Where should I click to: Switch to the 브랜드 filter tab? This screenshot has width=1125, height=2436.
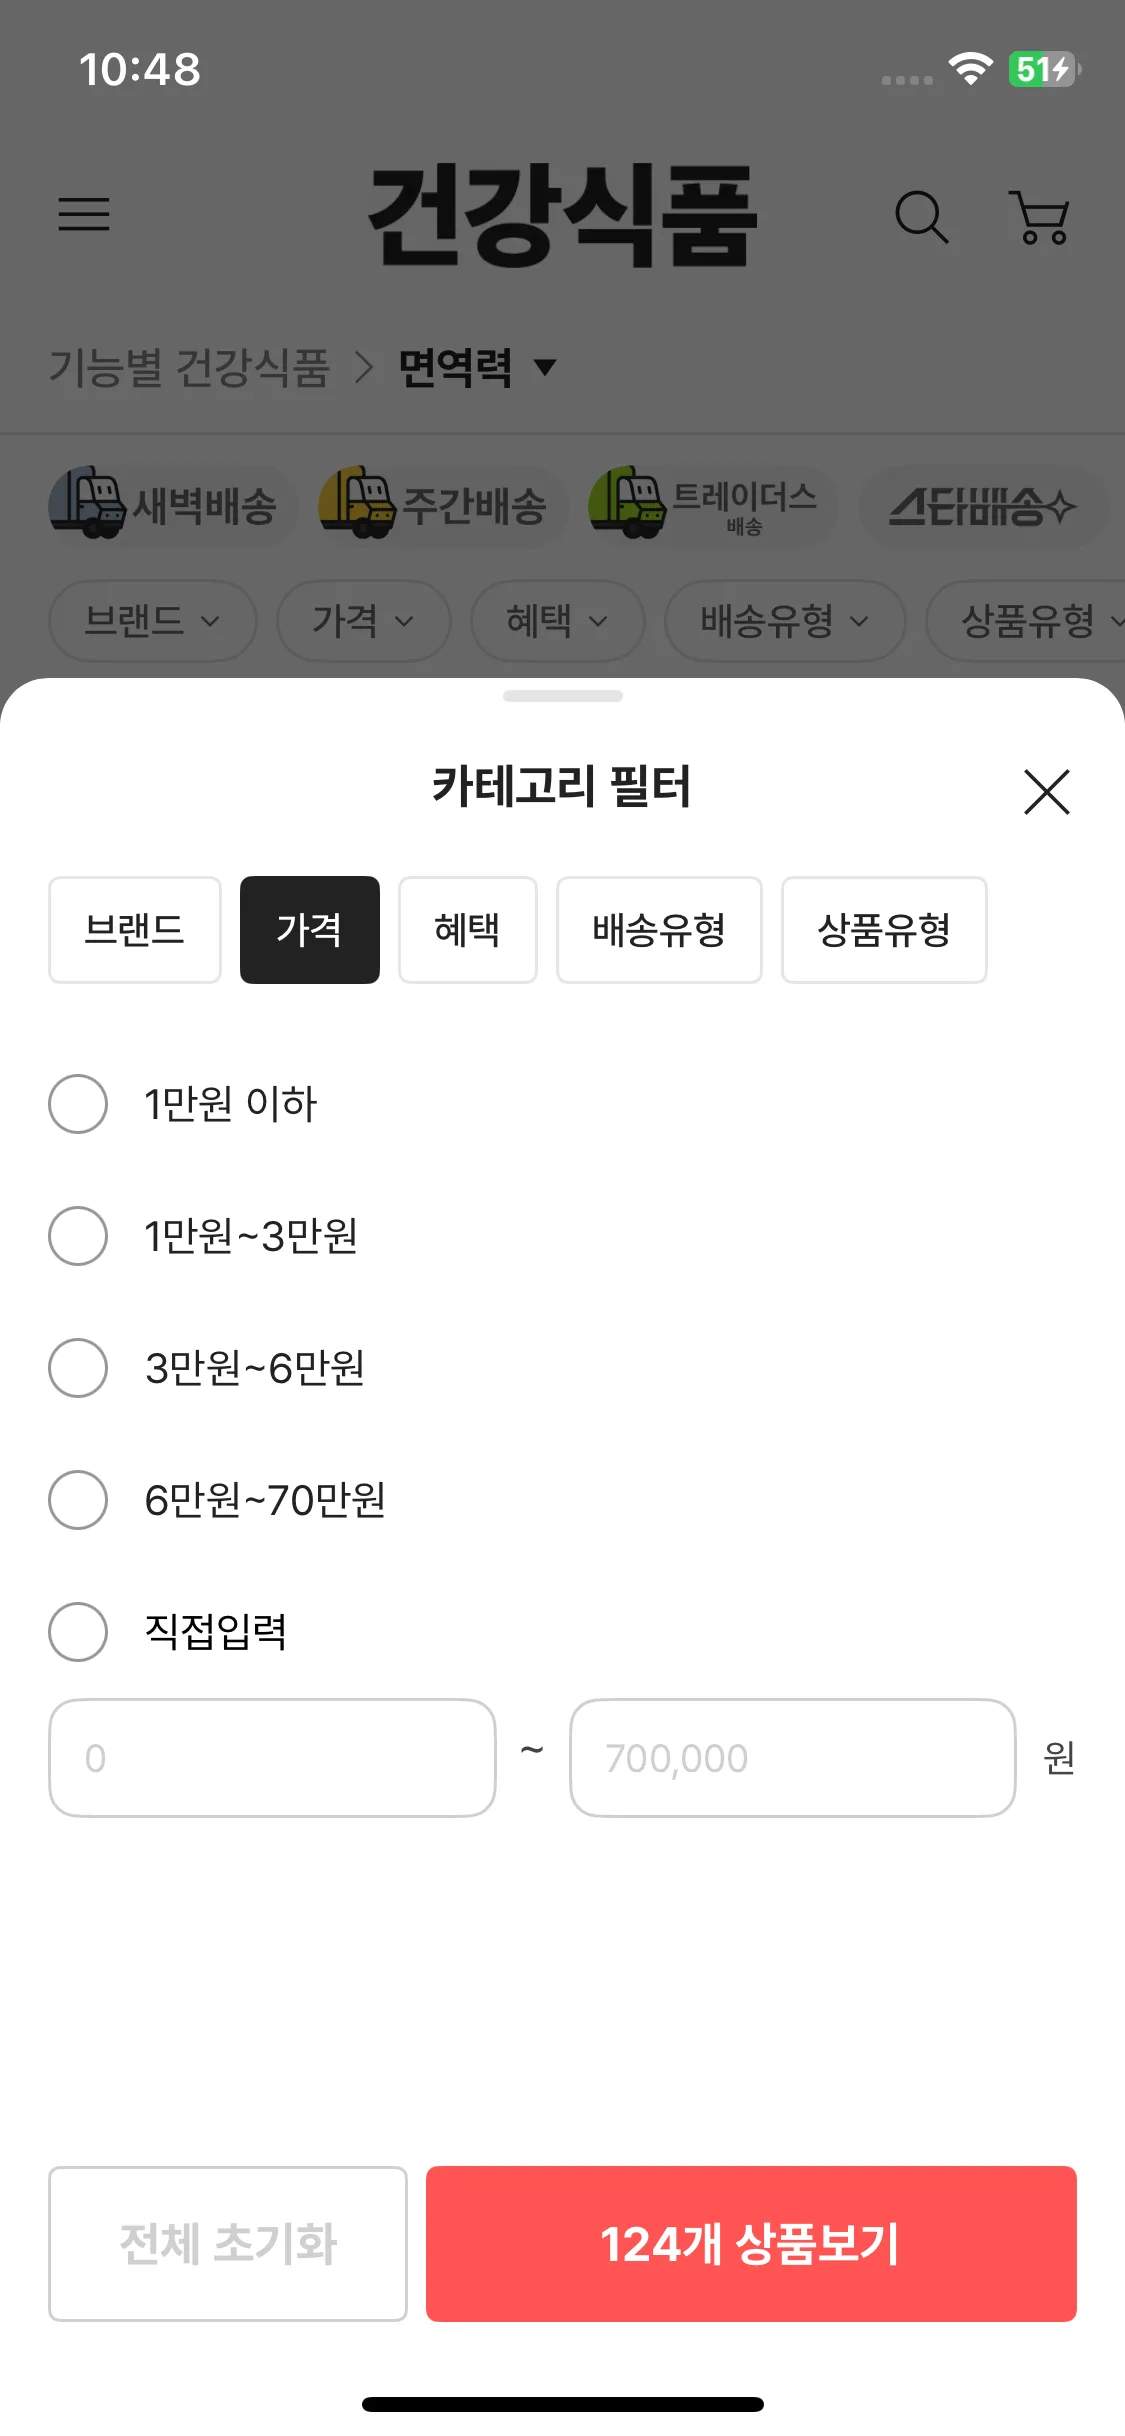(x=134, y=930)
